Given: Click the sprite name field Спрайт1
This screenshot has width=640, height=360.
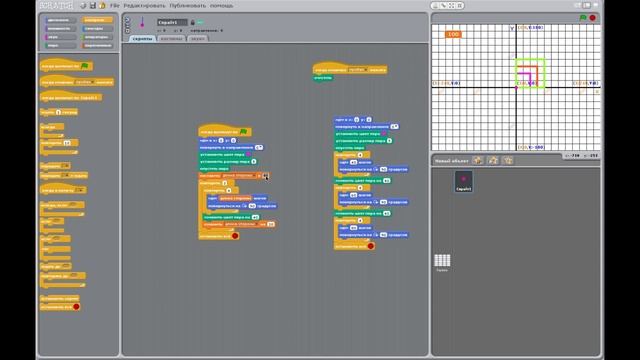Looking at the screenshot, I should [172, 22].
